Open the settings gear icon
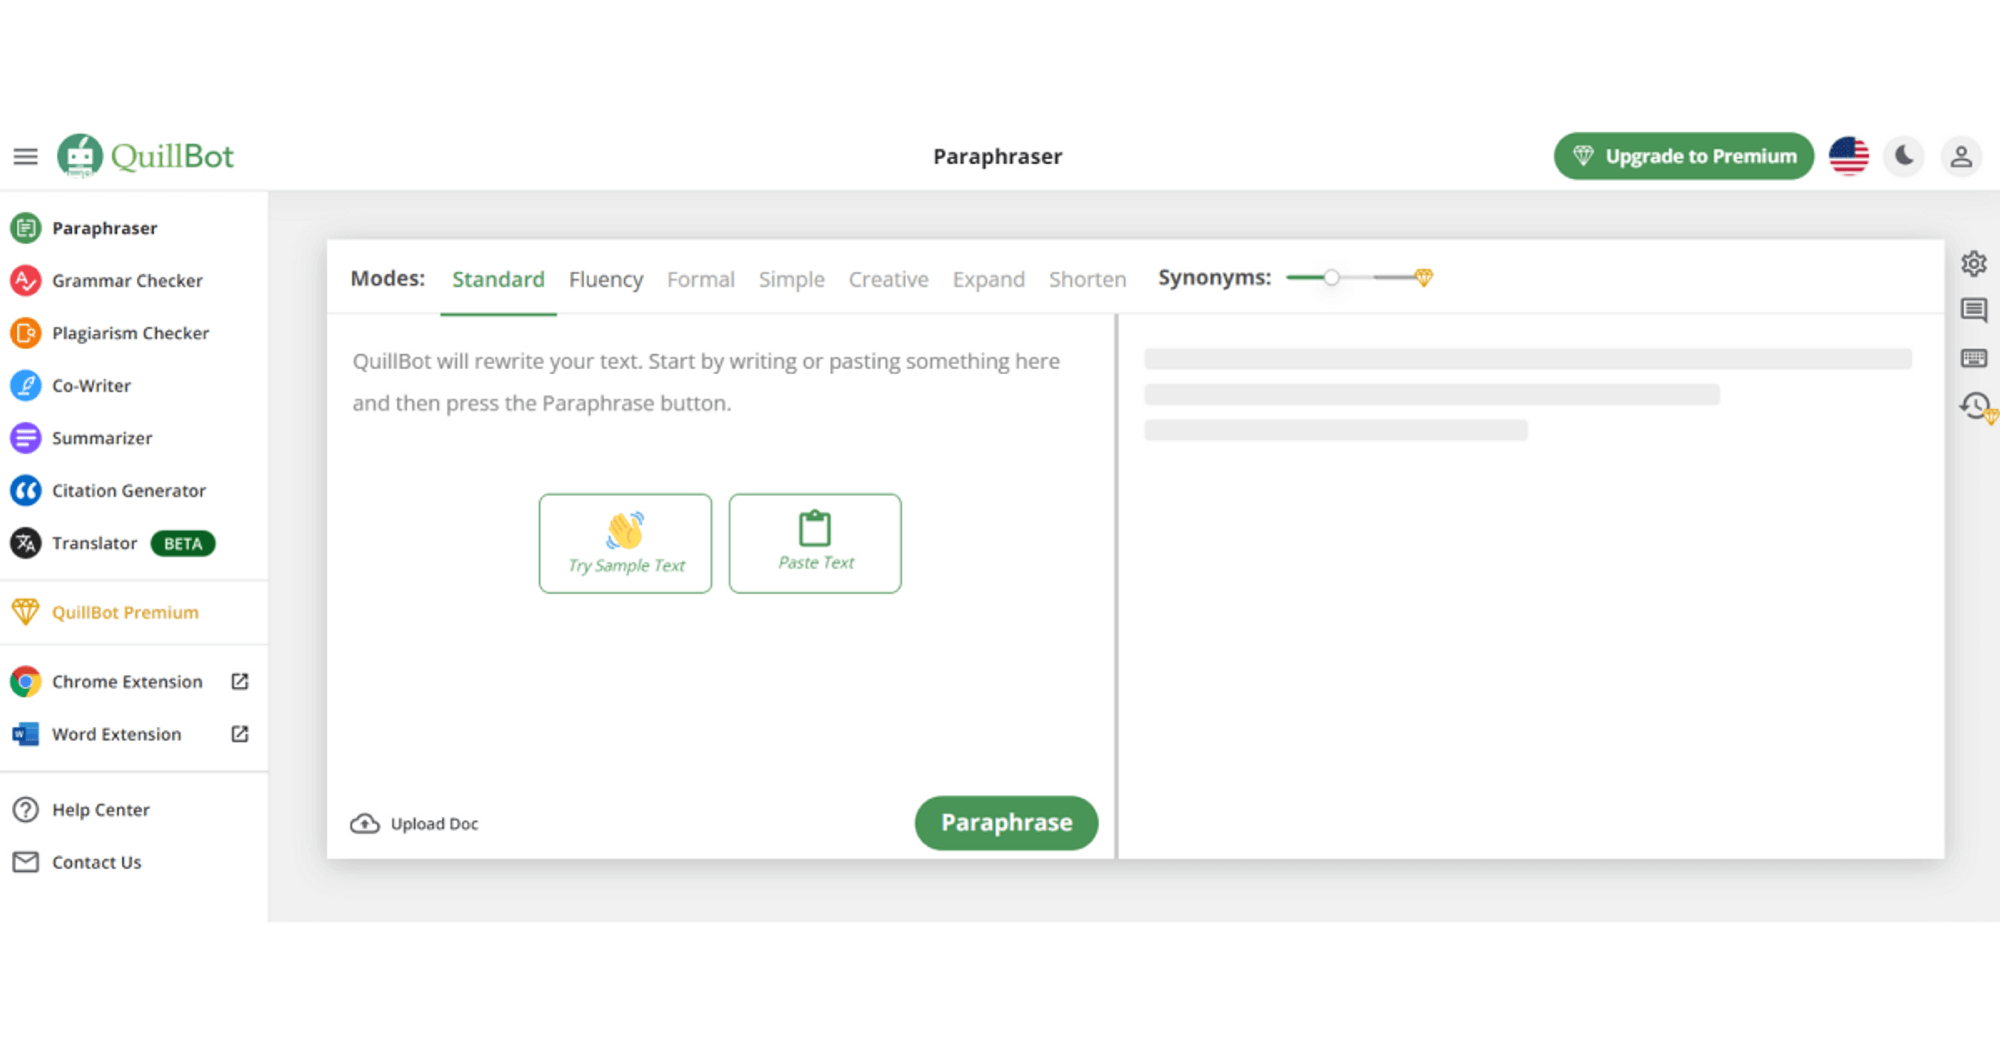The width and height of the screenshot is (2000, 1050). pyautogui.click(x=1973, y=264)
